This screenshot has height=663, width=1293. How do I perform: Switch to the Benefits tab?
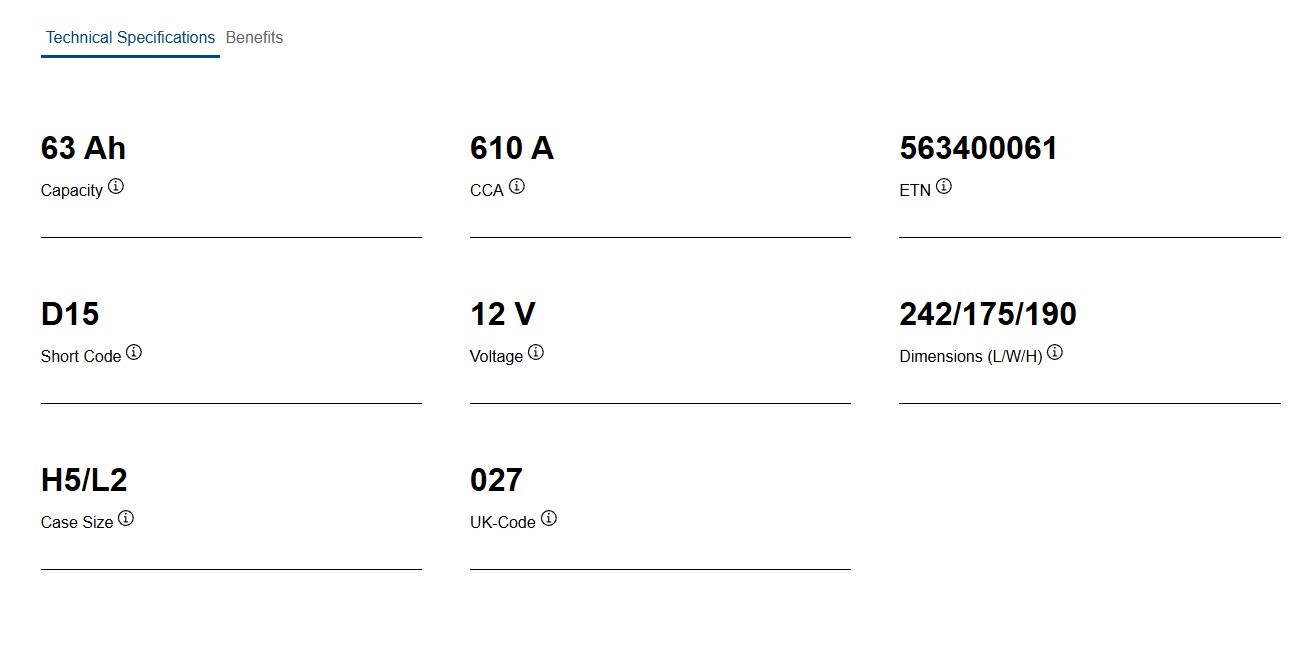click(x=254, y=38)
